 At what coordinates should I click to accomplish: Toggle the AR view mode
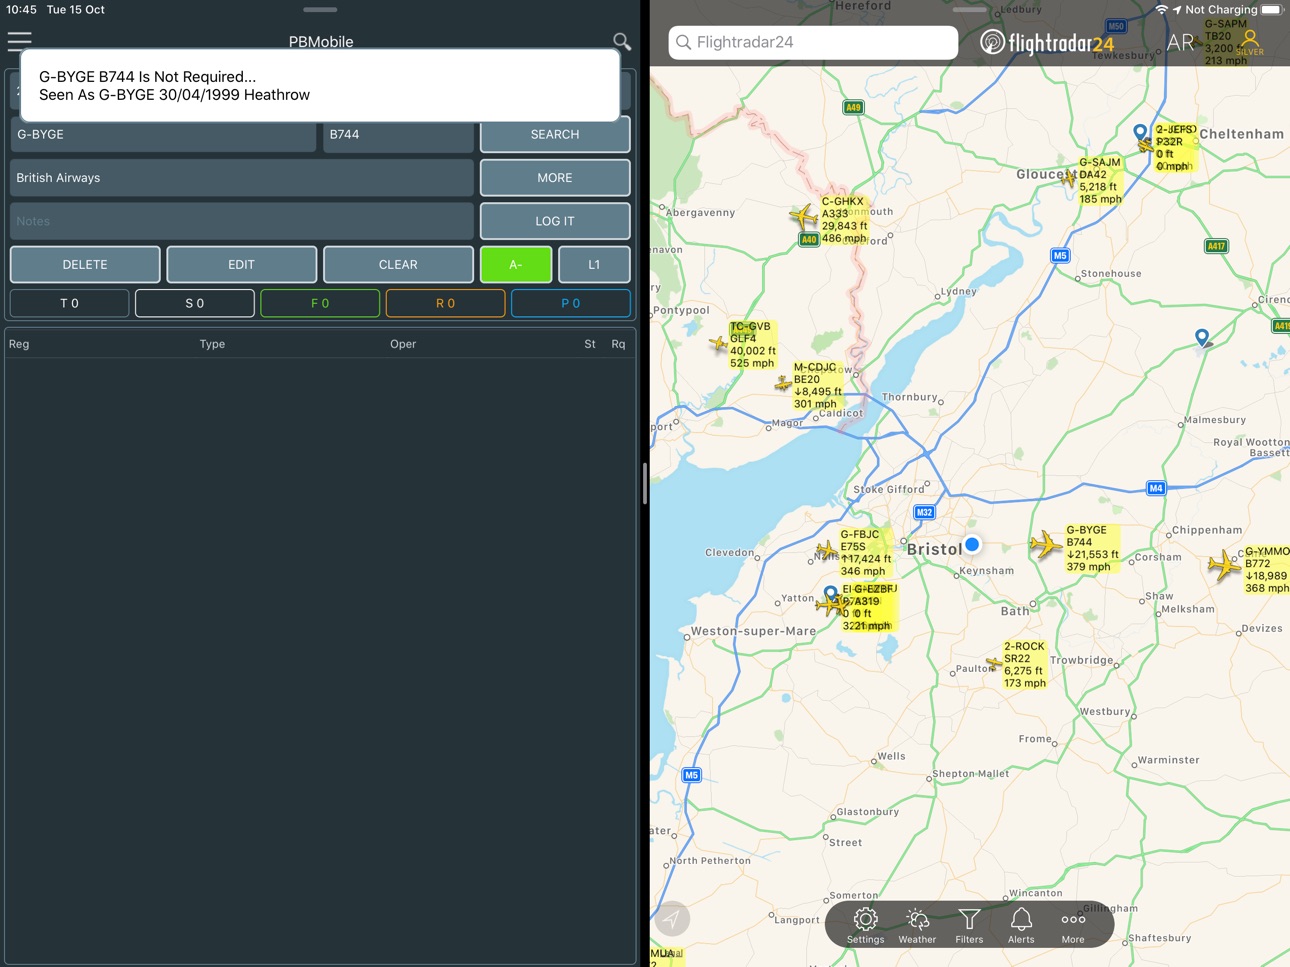1181,42
